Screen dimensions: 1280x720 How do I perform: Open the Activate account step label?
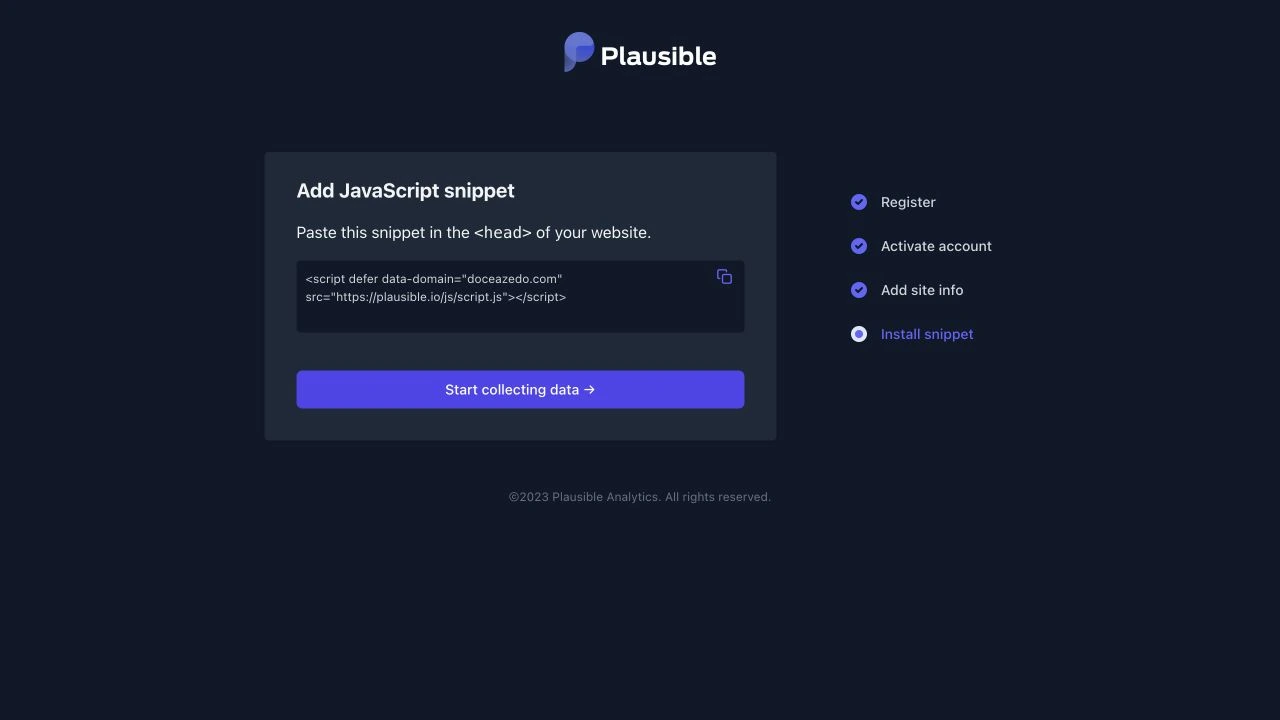pyautogui.click(x=936, y=246)
